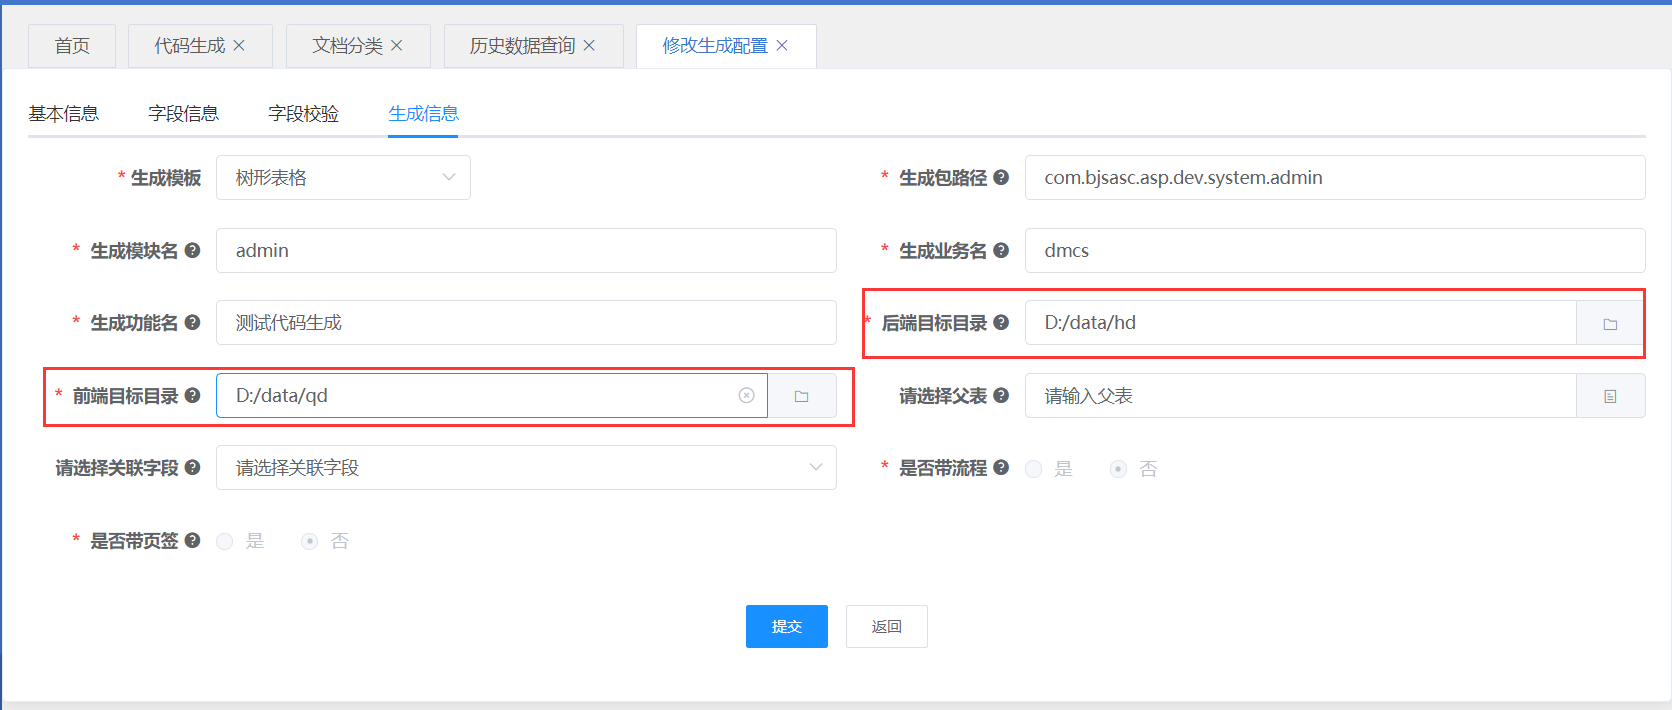Clear the 前端目标目录 input value
1672x710 pixels.
tap(746, 396)
